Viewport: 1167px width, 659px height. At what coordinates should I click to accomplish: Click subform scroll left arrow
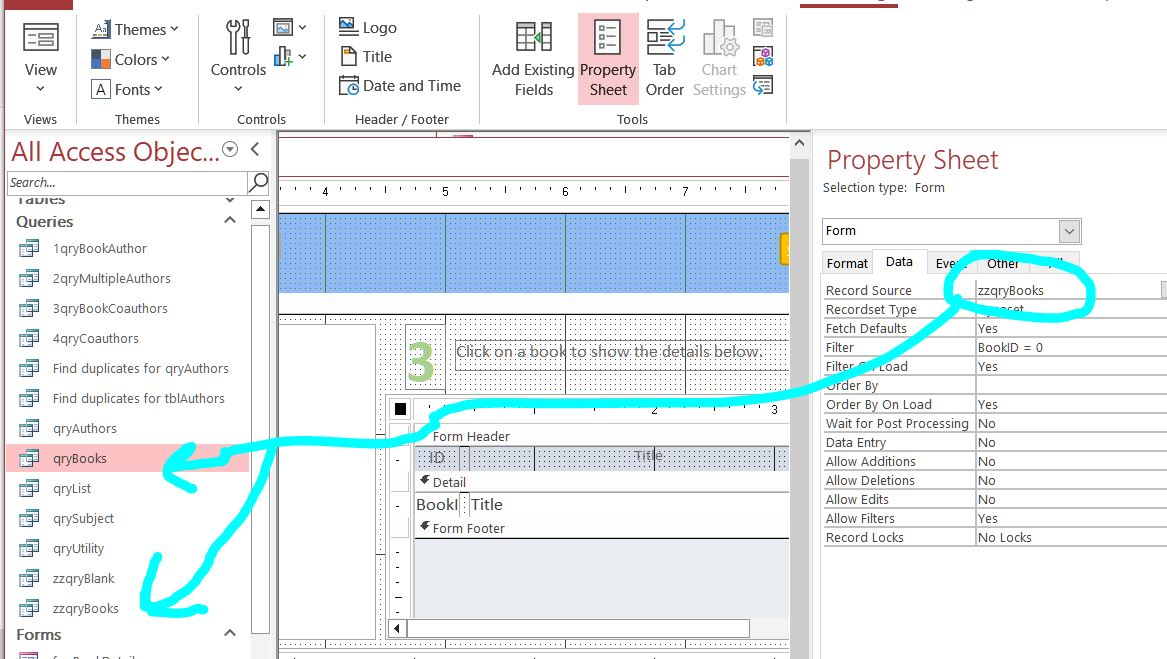[x=397, y=628]
